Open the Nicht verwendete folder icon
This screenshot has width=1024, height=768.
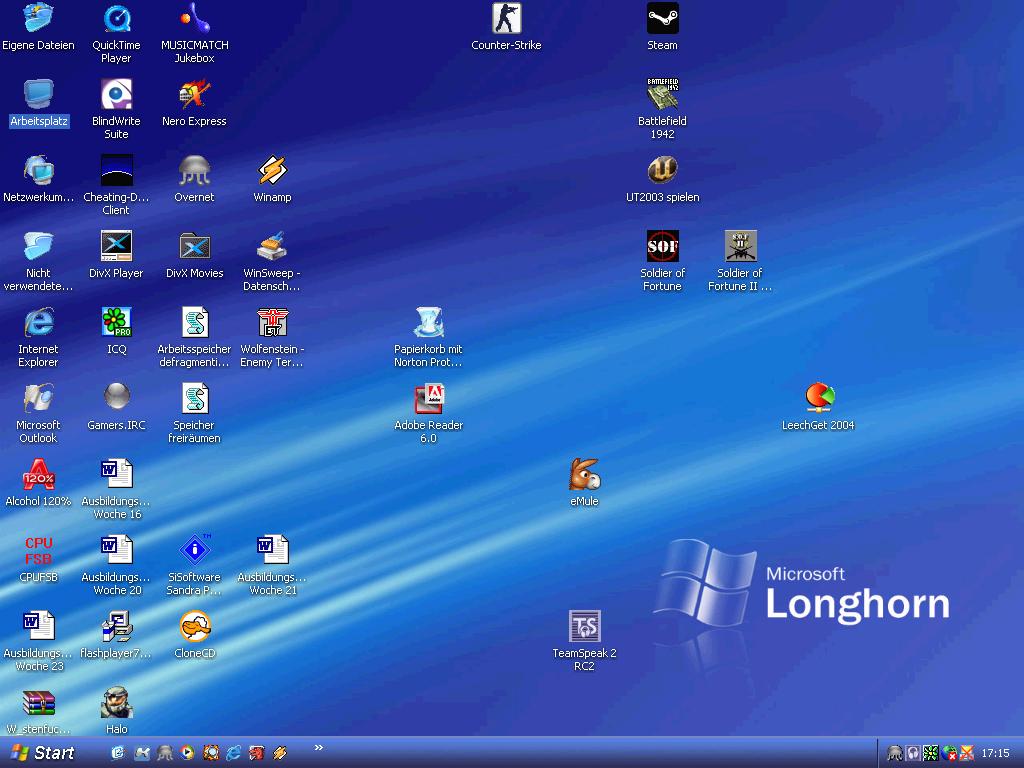[38, 246]
